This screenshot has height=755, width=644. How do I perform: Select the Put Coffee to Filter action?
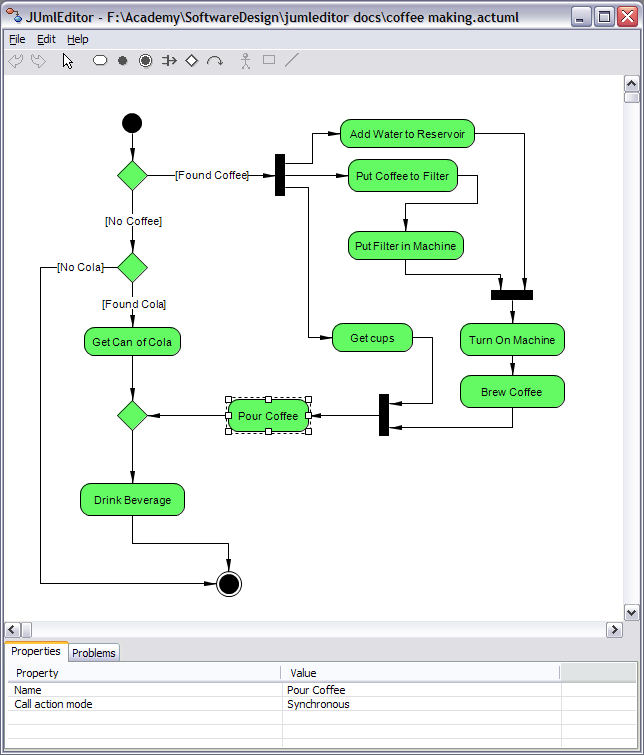[x=403, y=176]
